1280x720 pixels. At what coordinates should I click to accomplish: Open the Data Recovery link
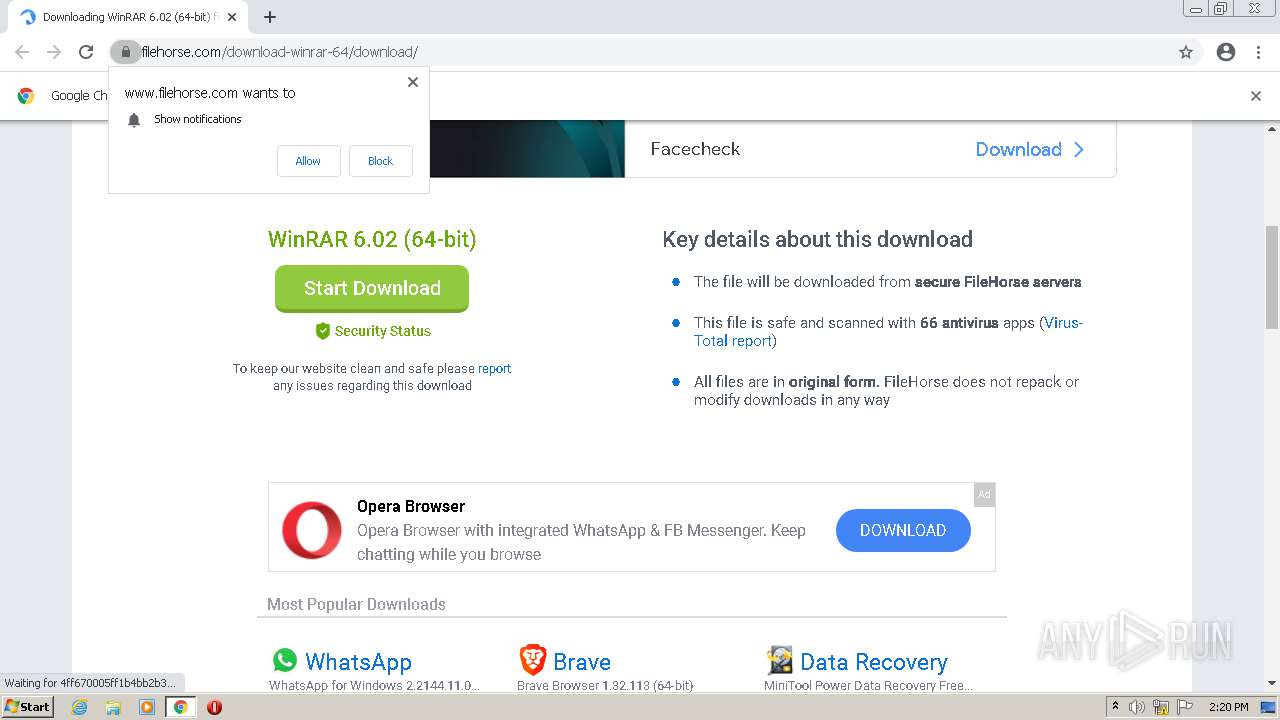[x=874, y=662]
